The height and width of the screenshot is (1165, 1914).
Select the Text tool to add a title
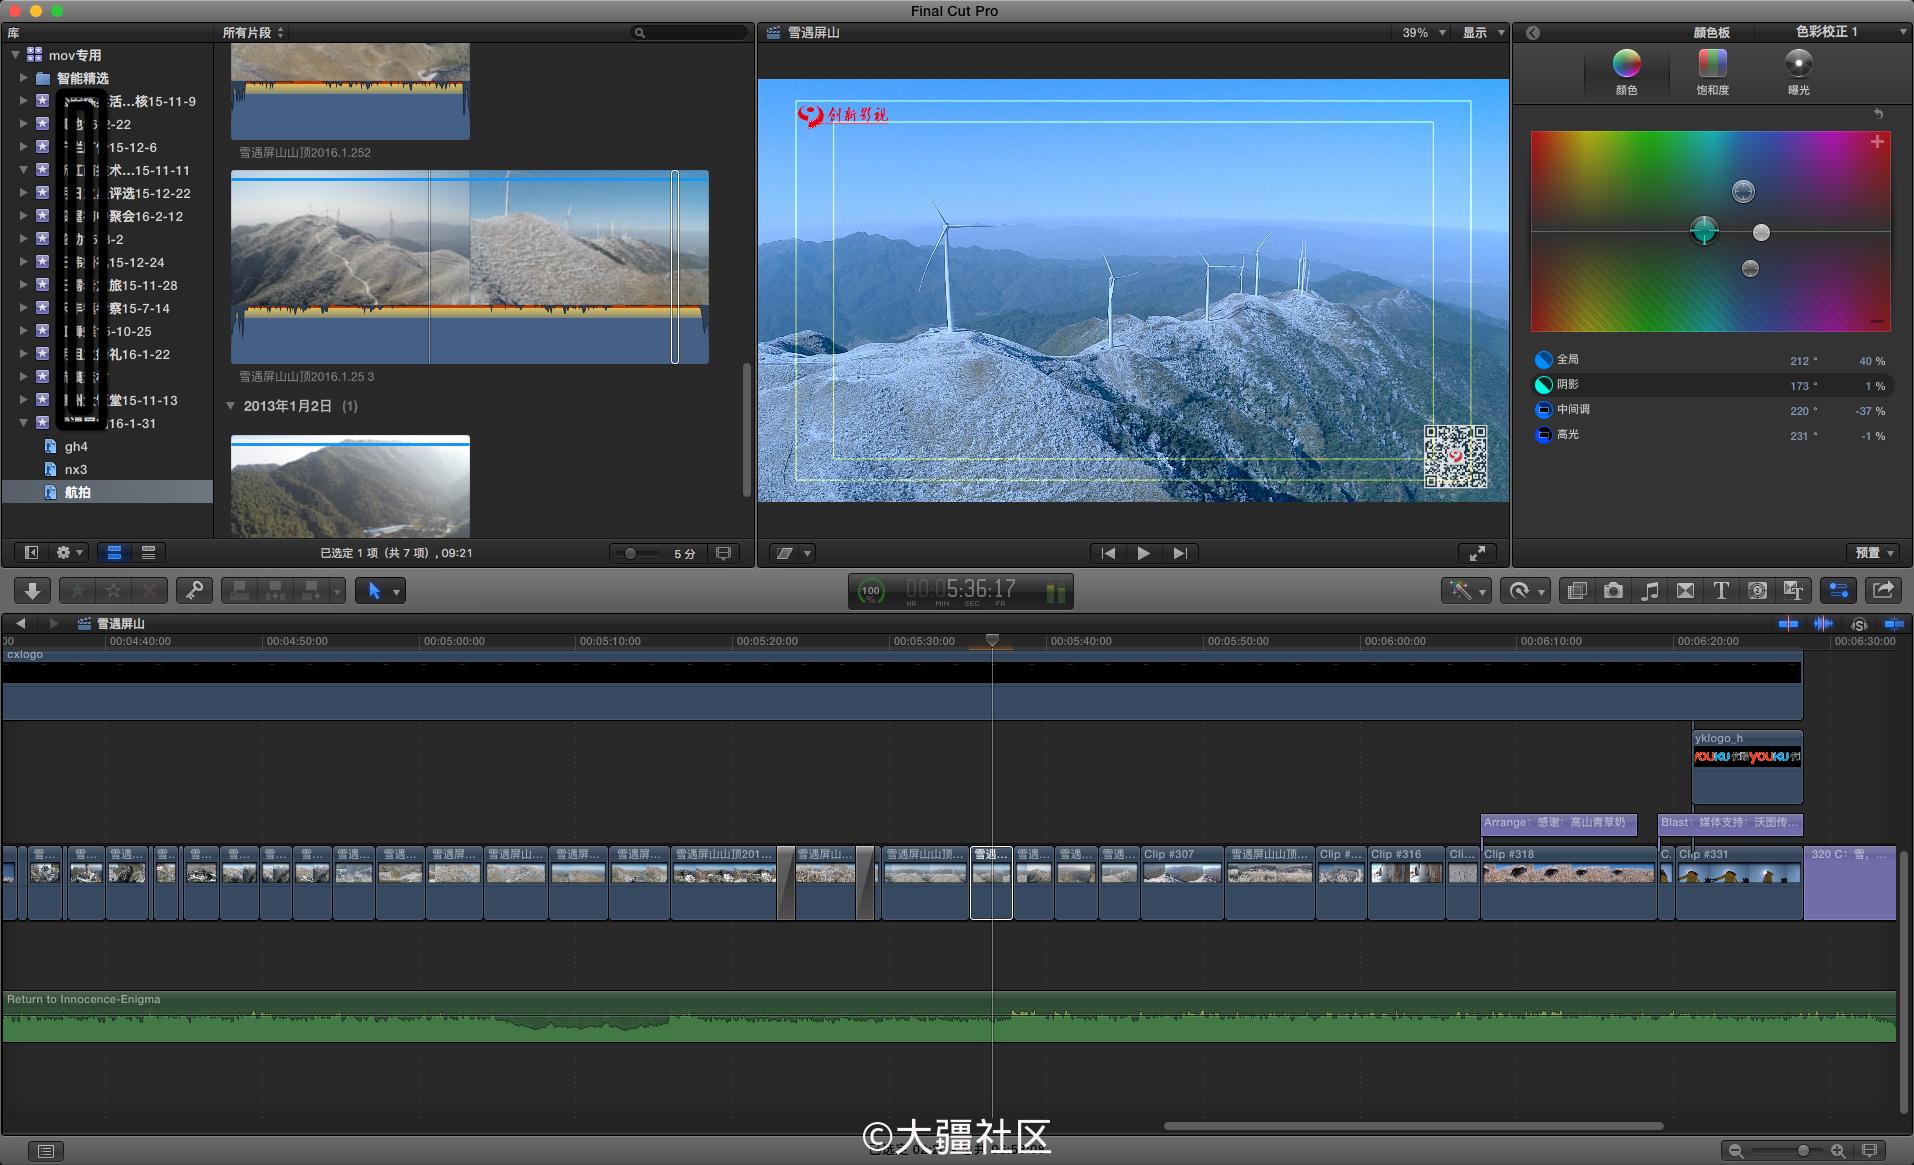[x=1721, y=590]
